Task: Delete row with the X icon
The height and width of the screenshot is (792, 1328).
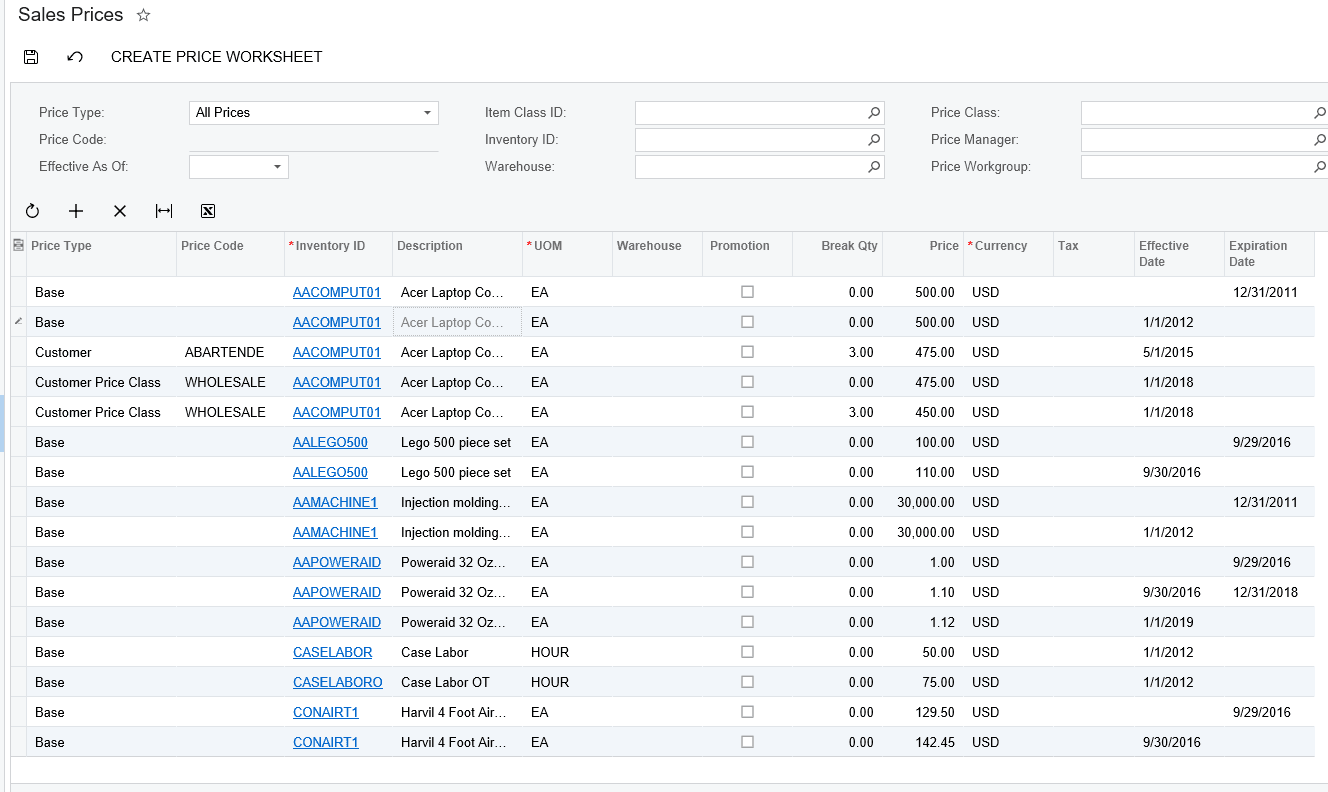Action: click(120, 211)
